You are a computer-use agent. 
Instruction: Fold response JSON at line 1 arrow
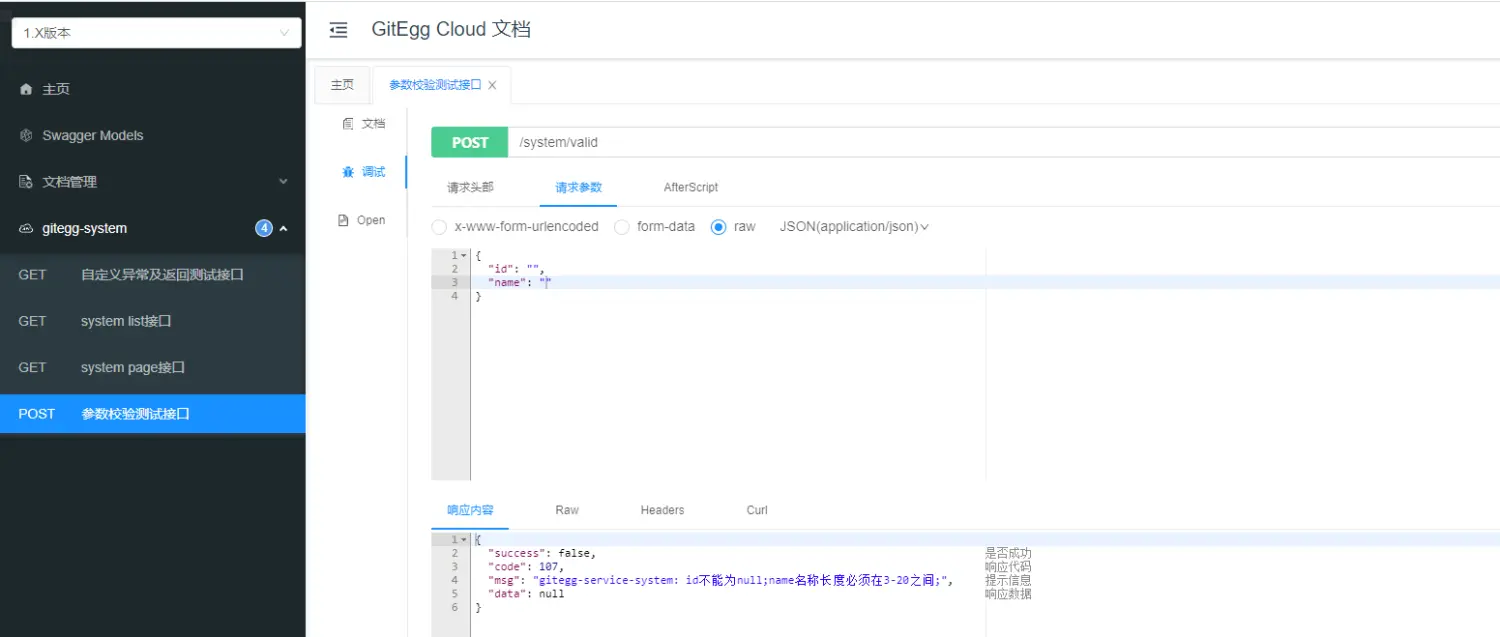pos(463,540)
